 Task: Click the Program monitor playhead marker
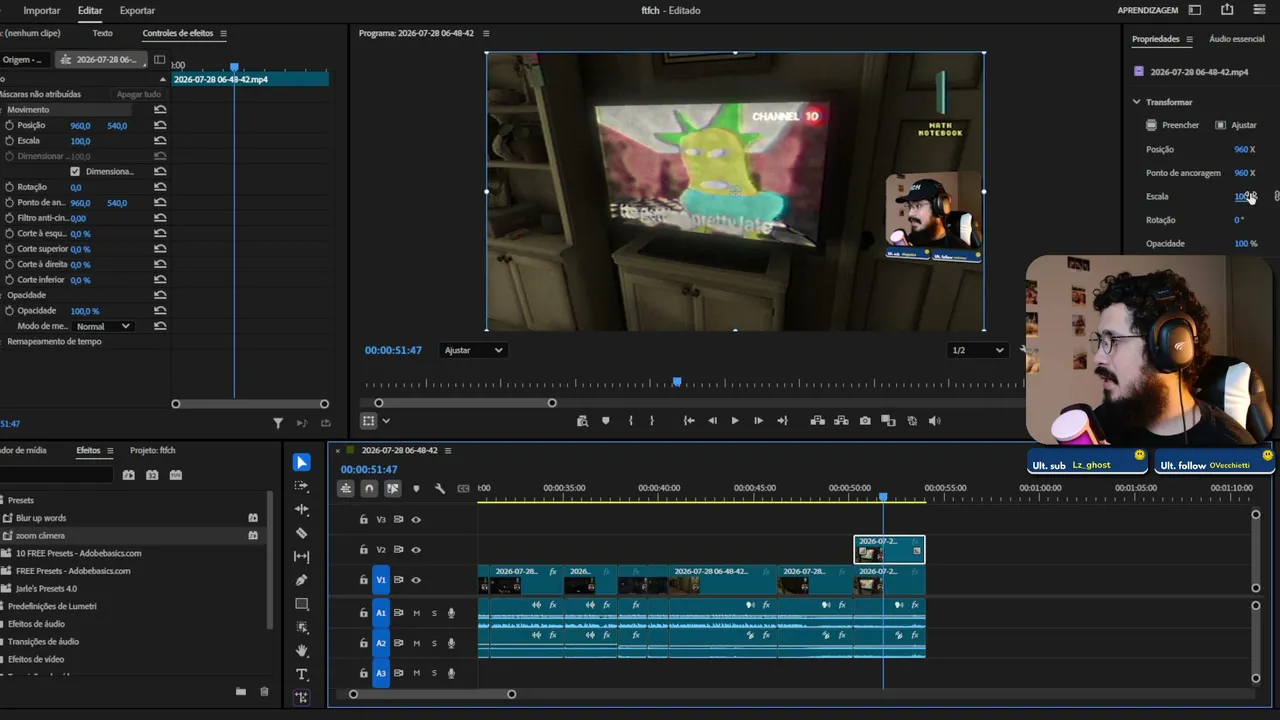[x=677, y=382]
